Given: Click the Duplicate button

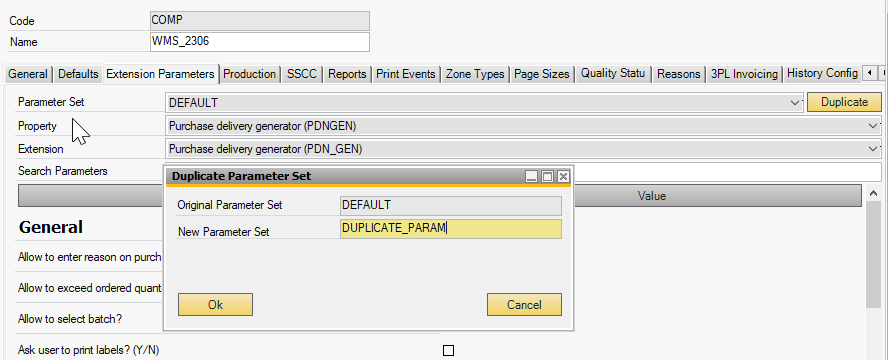Looking at the screenshot, I should click(x=844, y=102).
